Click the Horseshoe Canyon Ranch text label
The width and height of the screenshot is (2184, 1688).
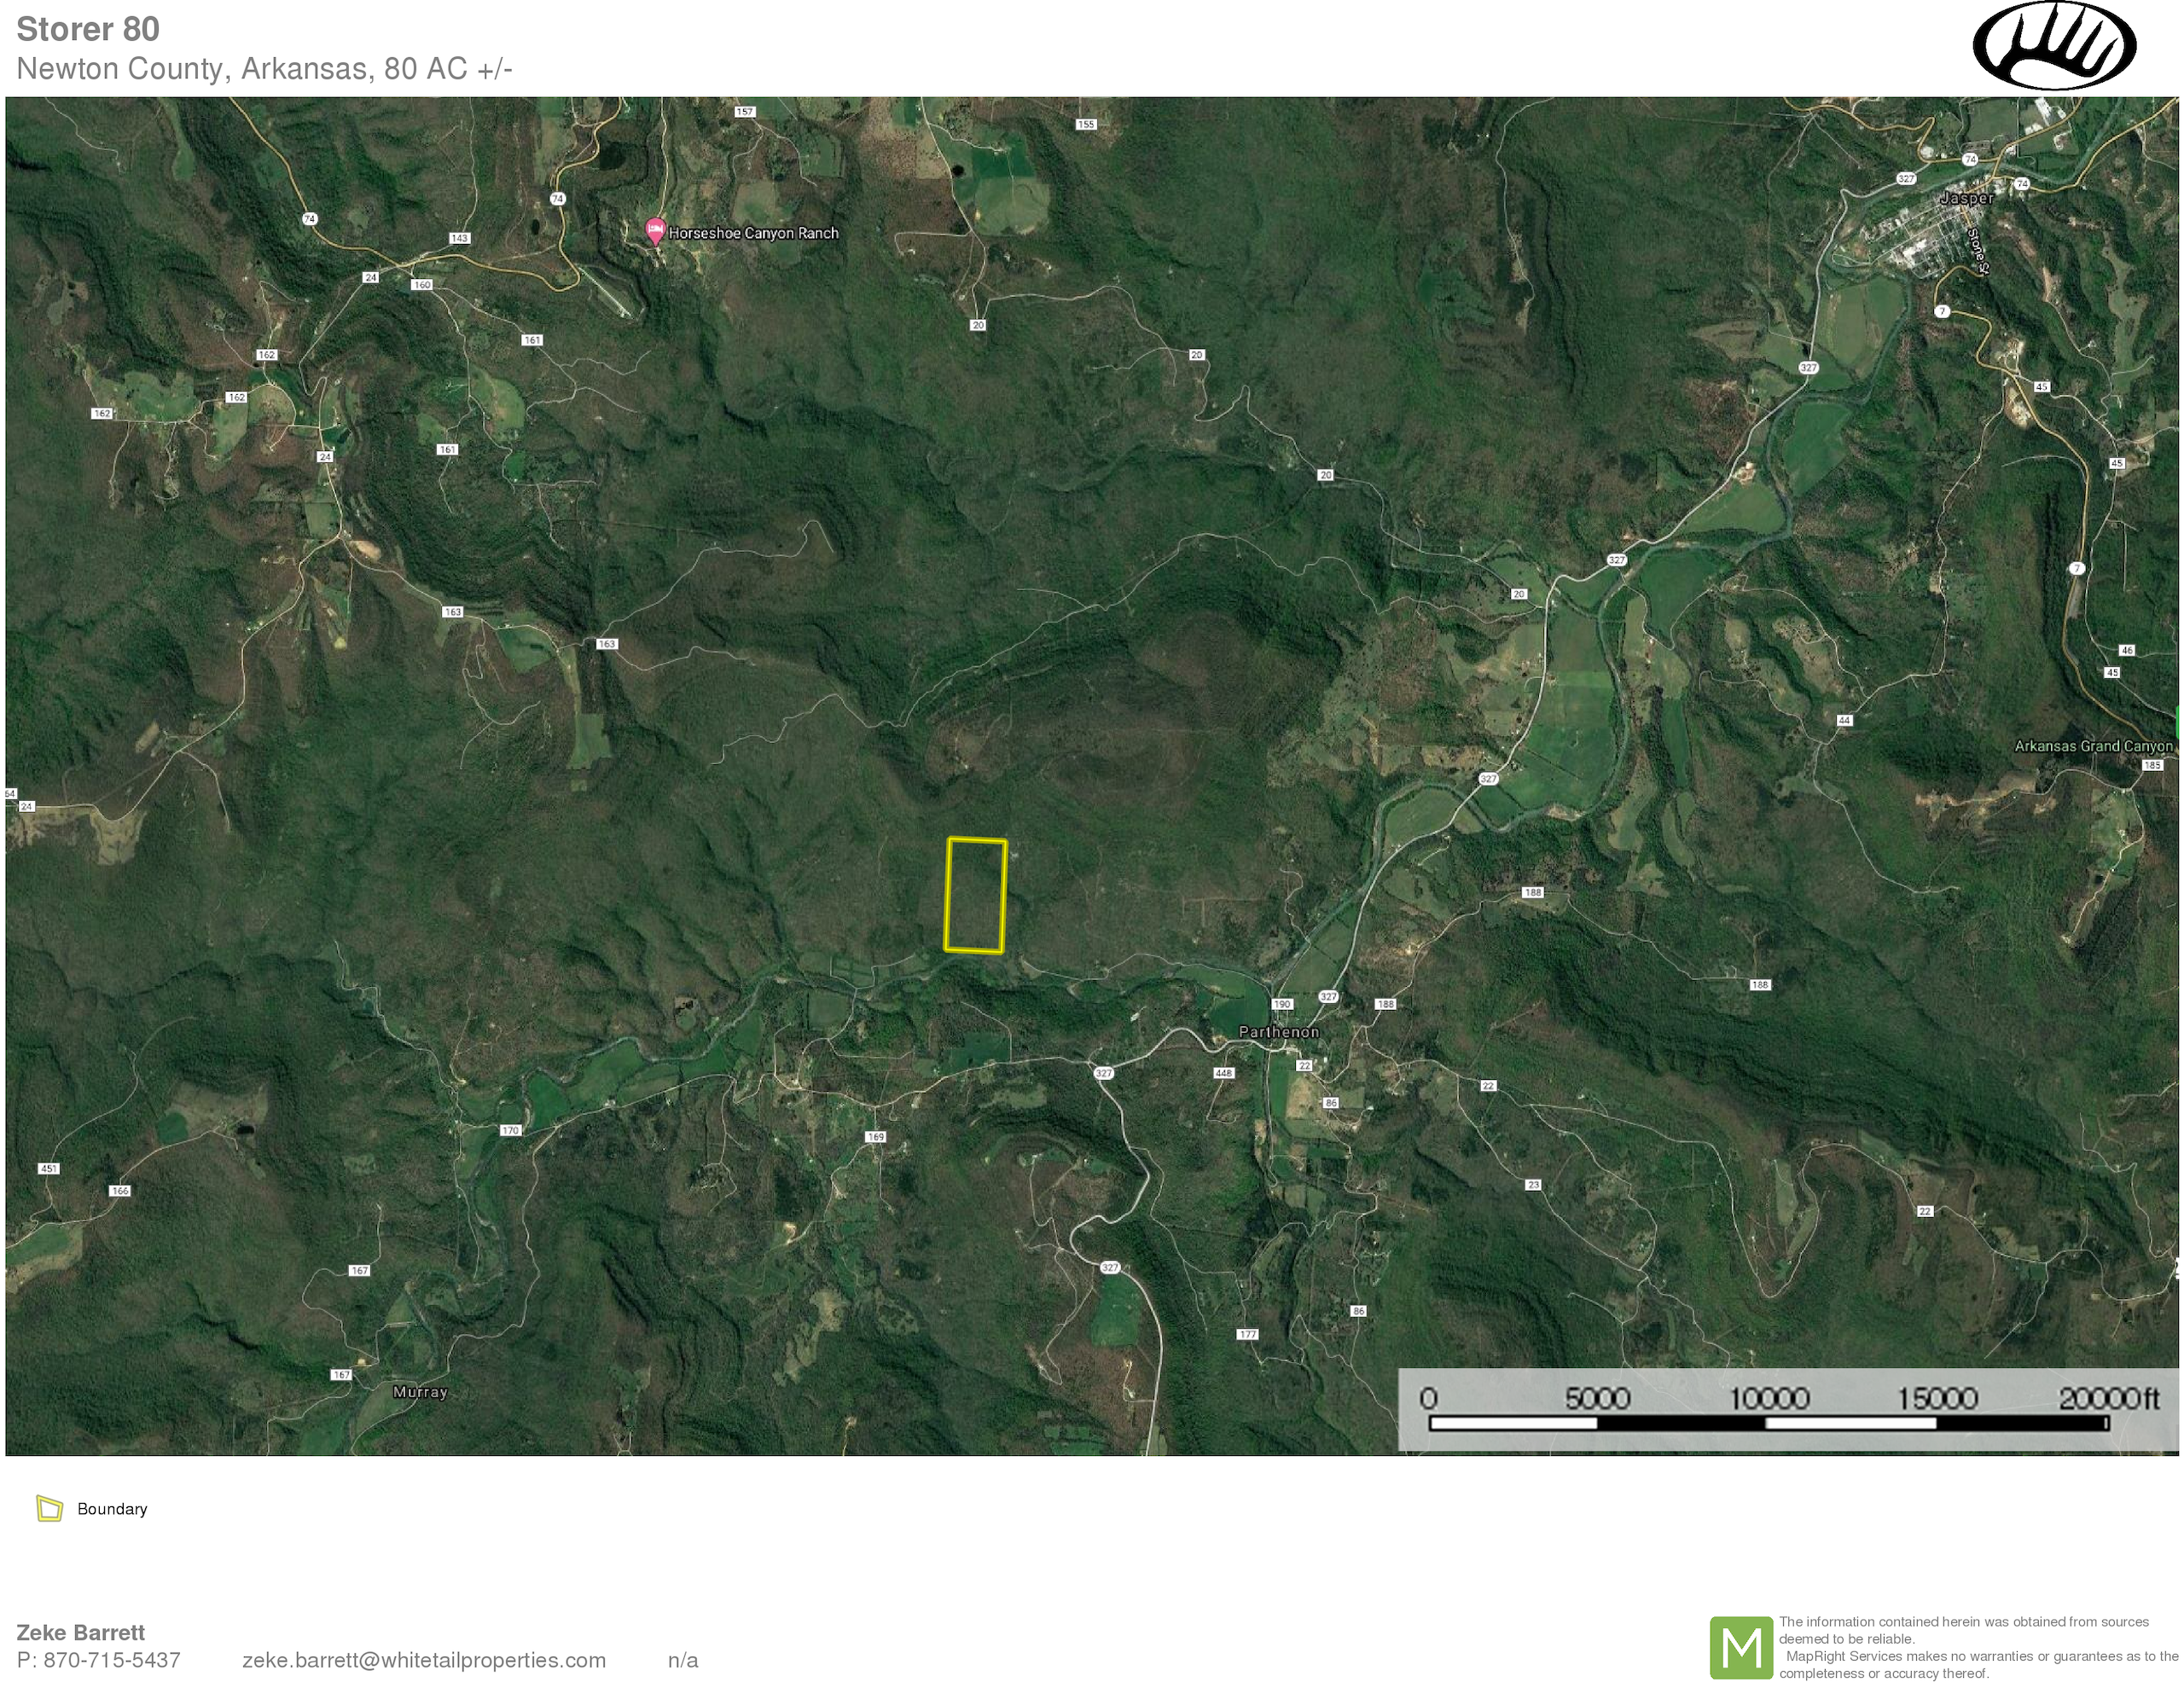[x=753, y=233]
